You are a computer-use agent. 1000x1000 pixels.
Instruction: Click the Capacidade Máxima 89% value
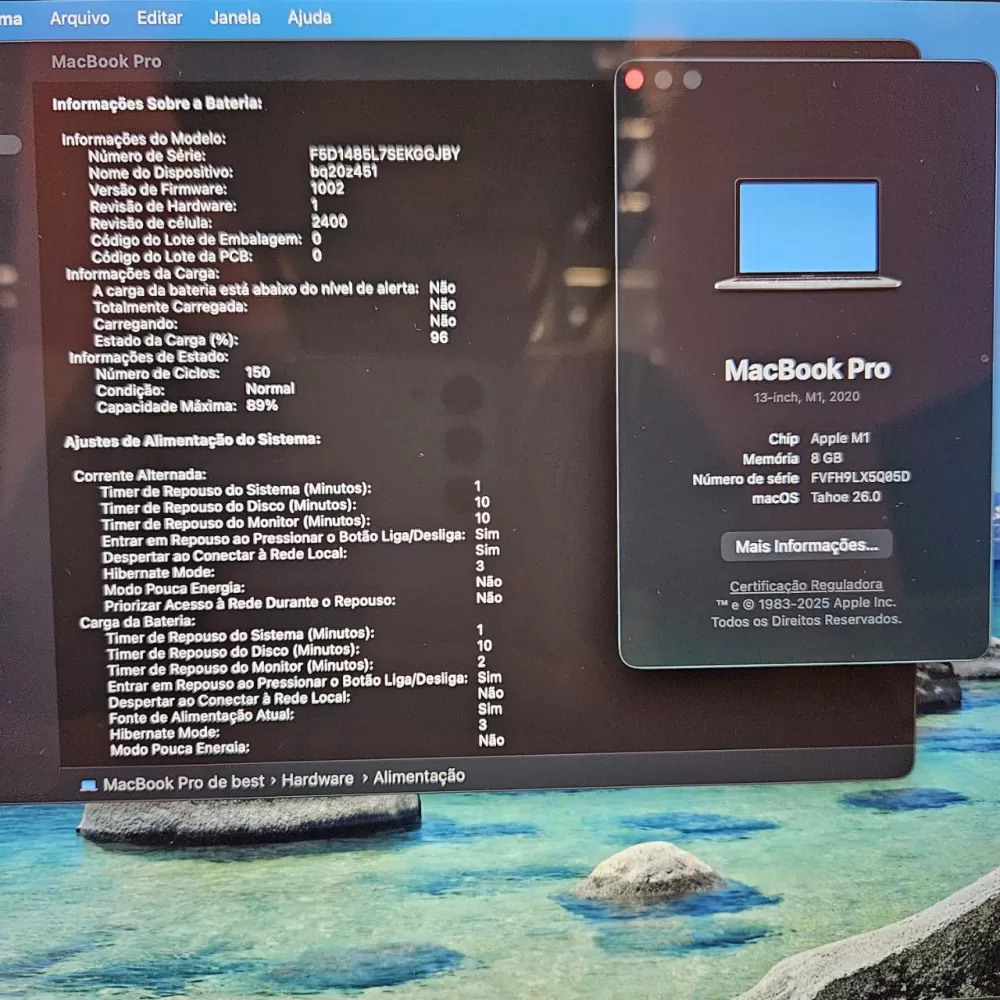point(261,406)
